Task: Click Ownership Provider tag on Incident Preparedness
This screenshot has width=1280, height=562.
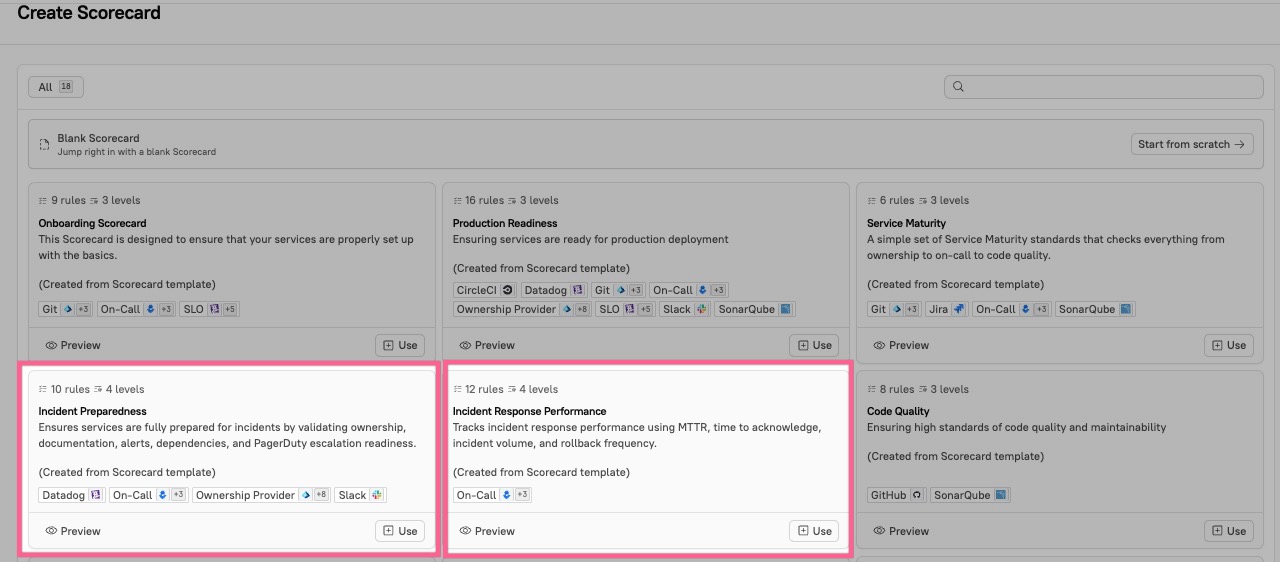Action: click(262, 495)
